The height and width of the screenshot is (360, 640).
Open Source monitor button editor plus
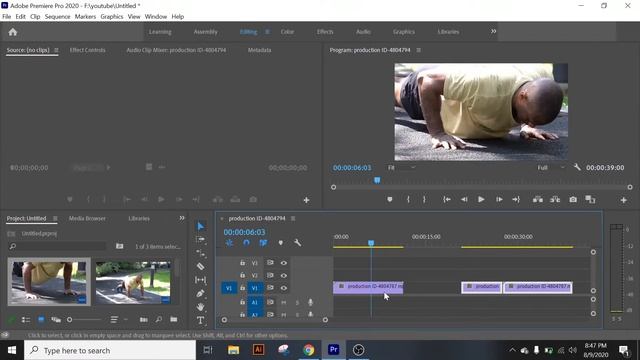306,200
